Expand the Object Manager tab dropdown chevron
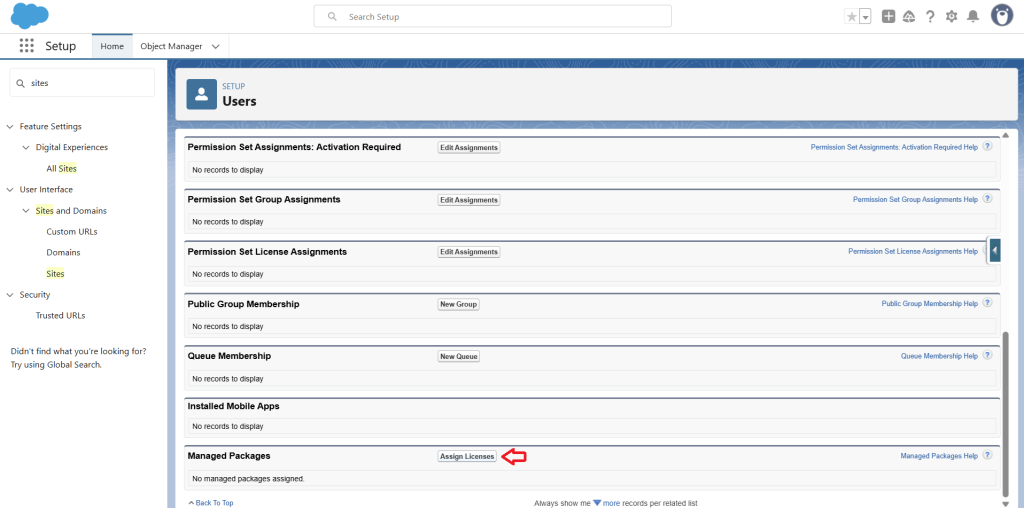This screenshot has height=508, width=1024. click(217, 46)
